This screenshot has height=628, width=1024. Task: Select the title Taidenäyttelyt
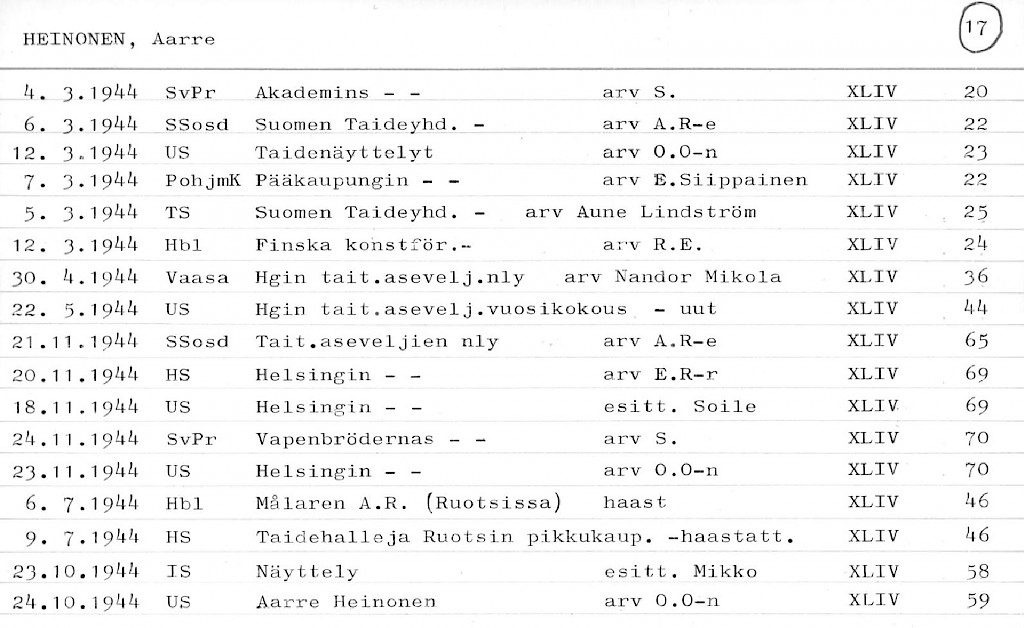[344, 154]
